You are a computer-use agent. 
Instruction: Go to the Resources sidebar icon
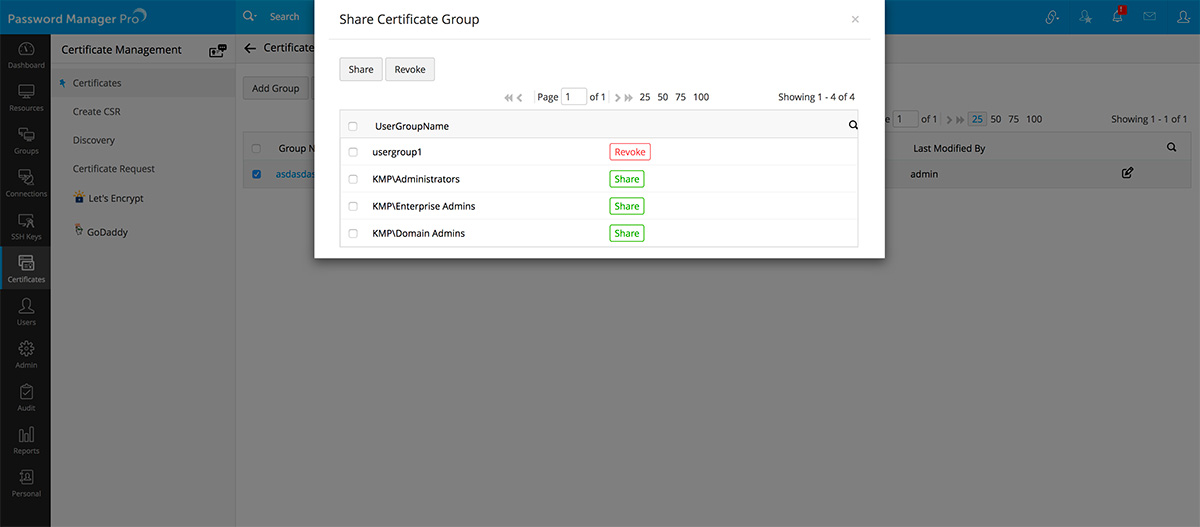point(26,97)
